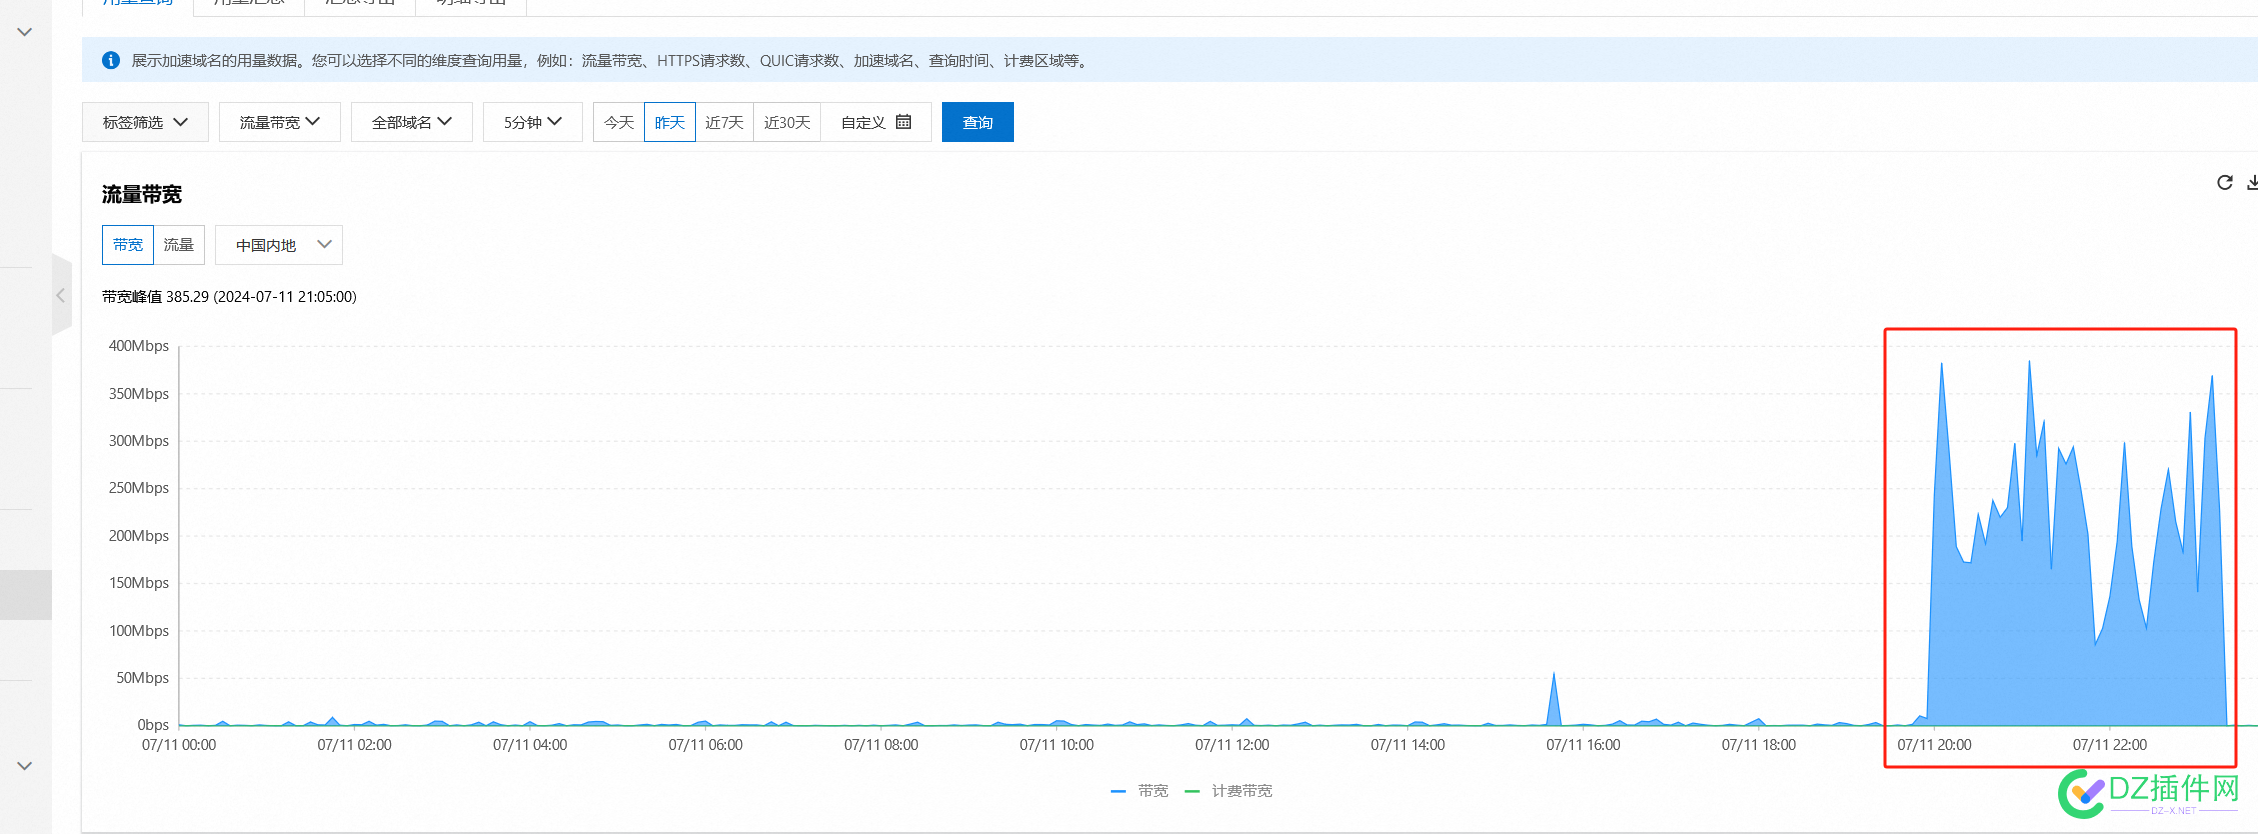Viewport: 2258px width, 834px height.
Task: Click the 07/11 16:00 x-axis label
Action: 1583,745
